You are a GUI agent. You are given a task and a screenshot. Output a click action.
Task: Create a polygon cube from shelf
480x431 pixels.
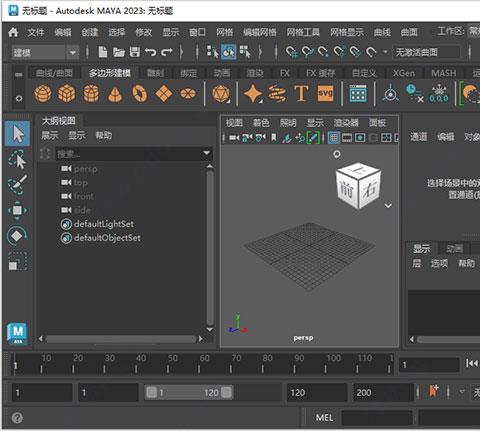(67, 94)
